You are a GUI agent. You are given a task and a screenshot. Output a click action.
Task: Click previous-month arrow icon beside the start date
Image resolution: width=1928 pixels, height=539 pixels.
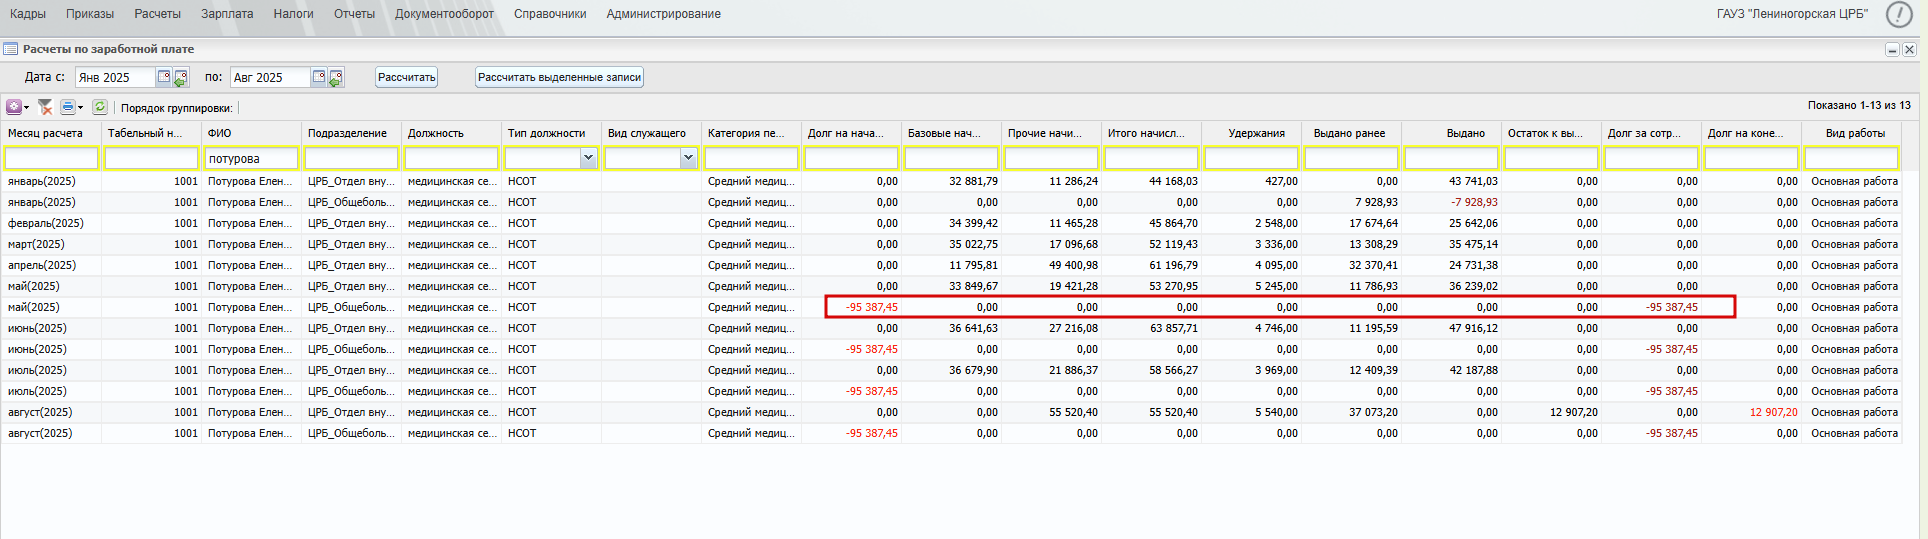pos(181,77)
